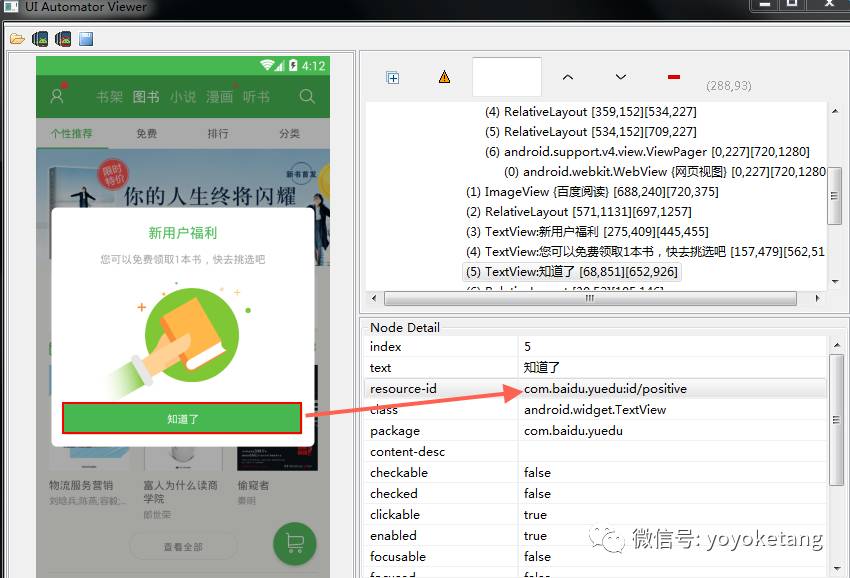Click the search magnifier in app screenshot
The image size is (850, 578).
(x=307, y=97)
